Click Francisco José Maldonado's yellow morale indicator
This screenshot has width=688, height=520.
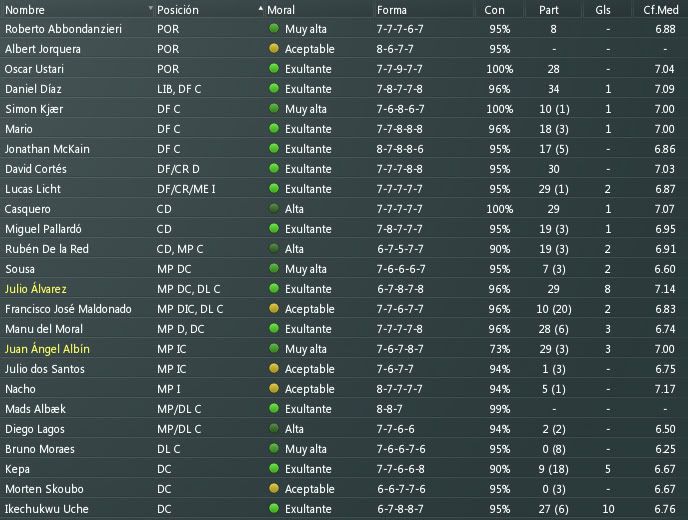tap(274, 308)
